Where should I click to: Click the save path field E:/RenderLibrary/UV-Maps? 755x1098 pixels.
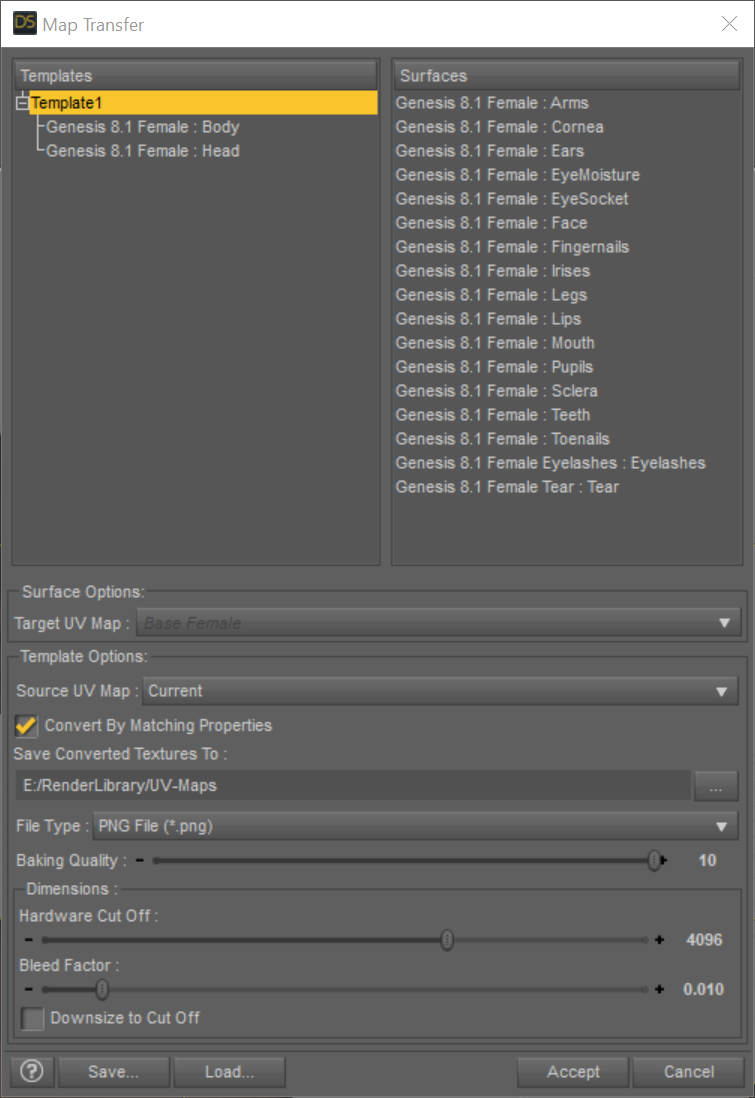353,786
